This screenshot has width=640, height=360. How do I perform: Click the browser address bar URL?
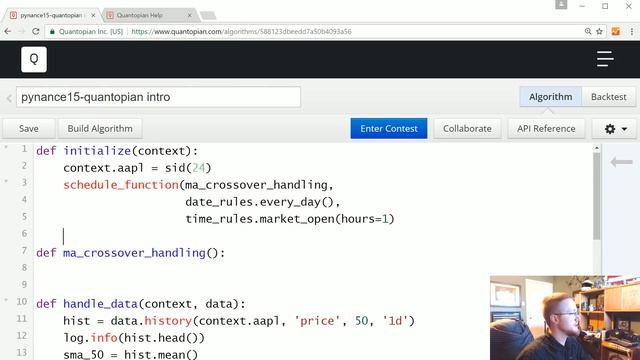[241, 31]
